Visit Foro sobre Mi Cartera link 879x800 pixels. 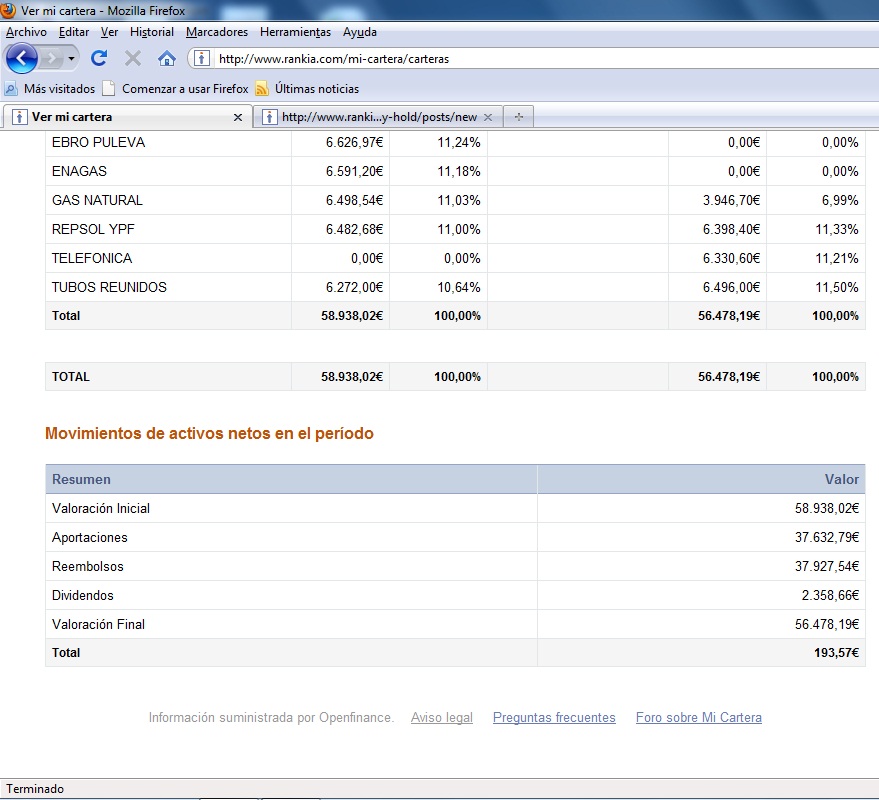tap(698, 717)
